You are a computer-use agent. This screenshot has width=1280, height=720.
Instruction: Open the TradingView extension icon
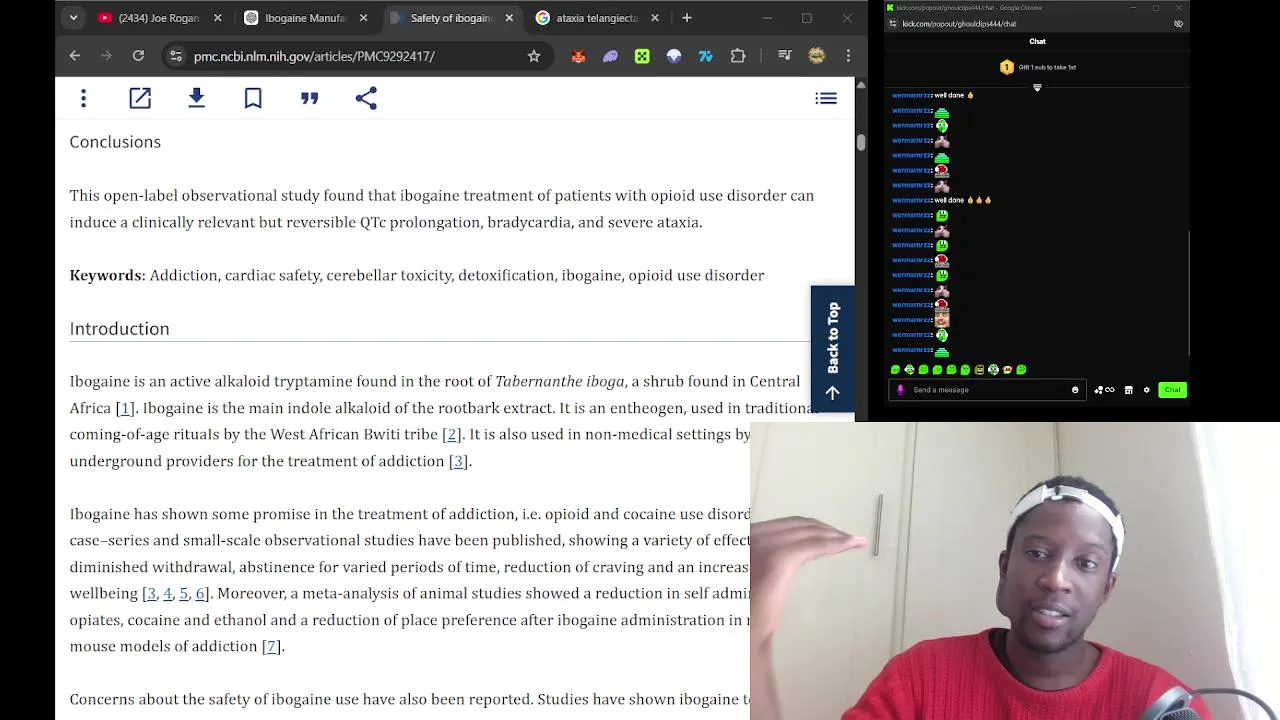tap(706, 56)
